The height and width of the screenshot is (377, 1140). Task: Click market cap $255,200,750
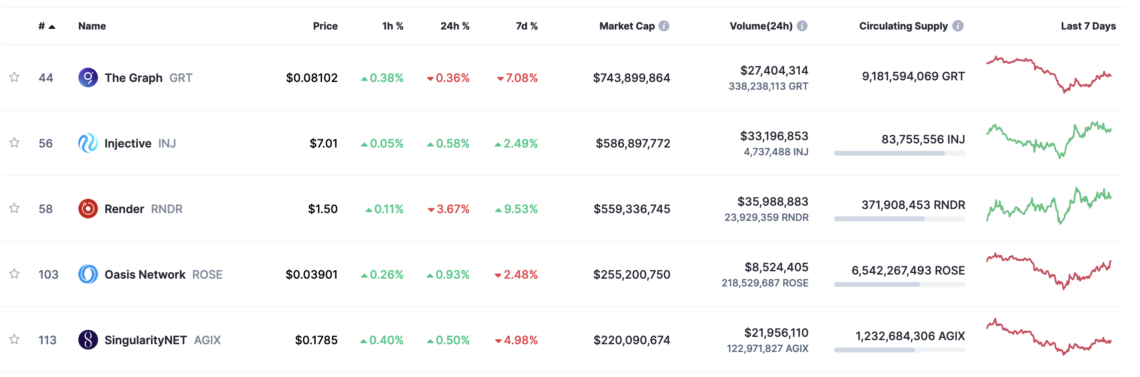coord(632,274)
